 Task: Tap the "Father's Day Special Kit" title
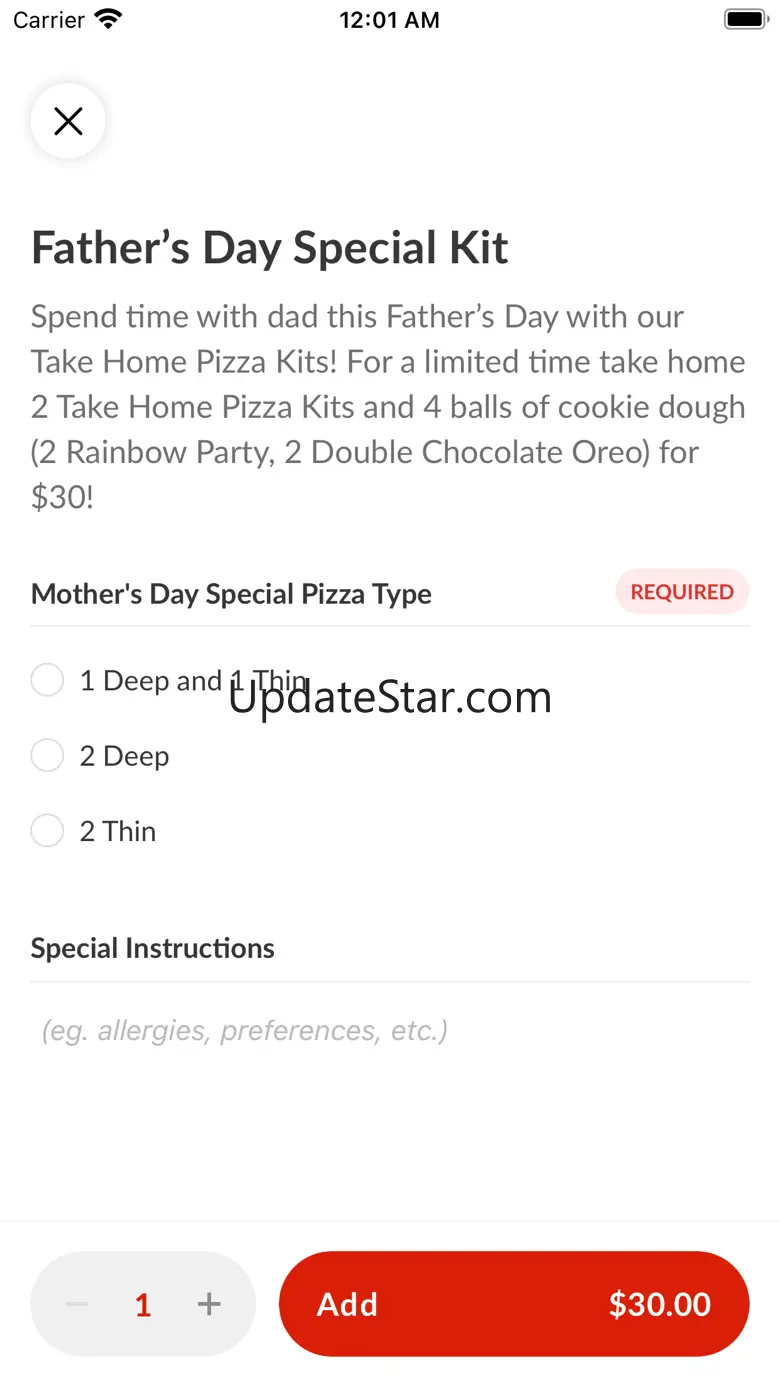[270, 248]
